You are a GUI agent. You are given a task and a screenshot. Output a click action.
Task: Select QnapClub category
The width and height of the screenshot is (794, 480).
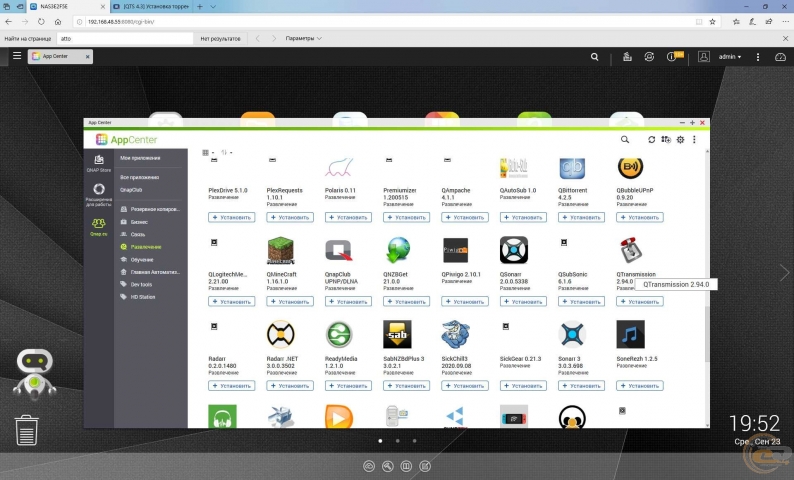coord(131,190)
